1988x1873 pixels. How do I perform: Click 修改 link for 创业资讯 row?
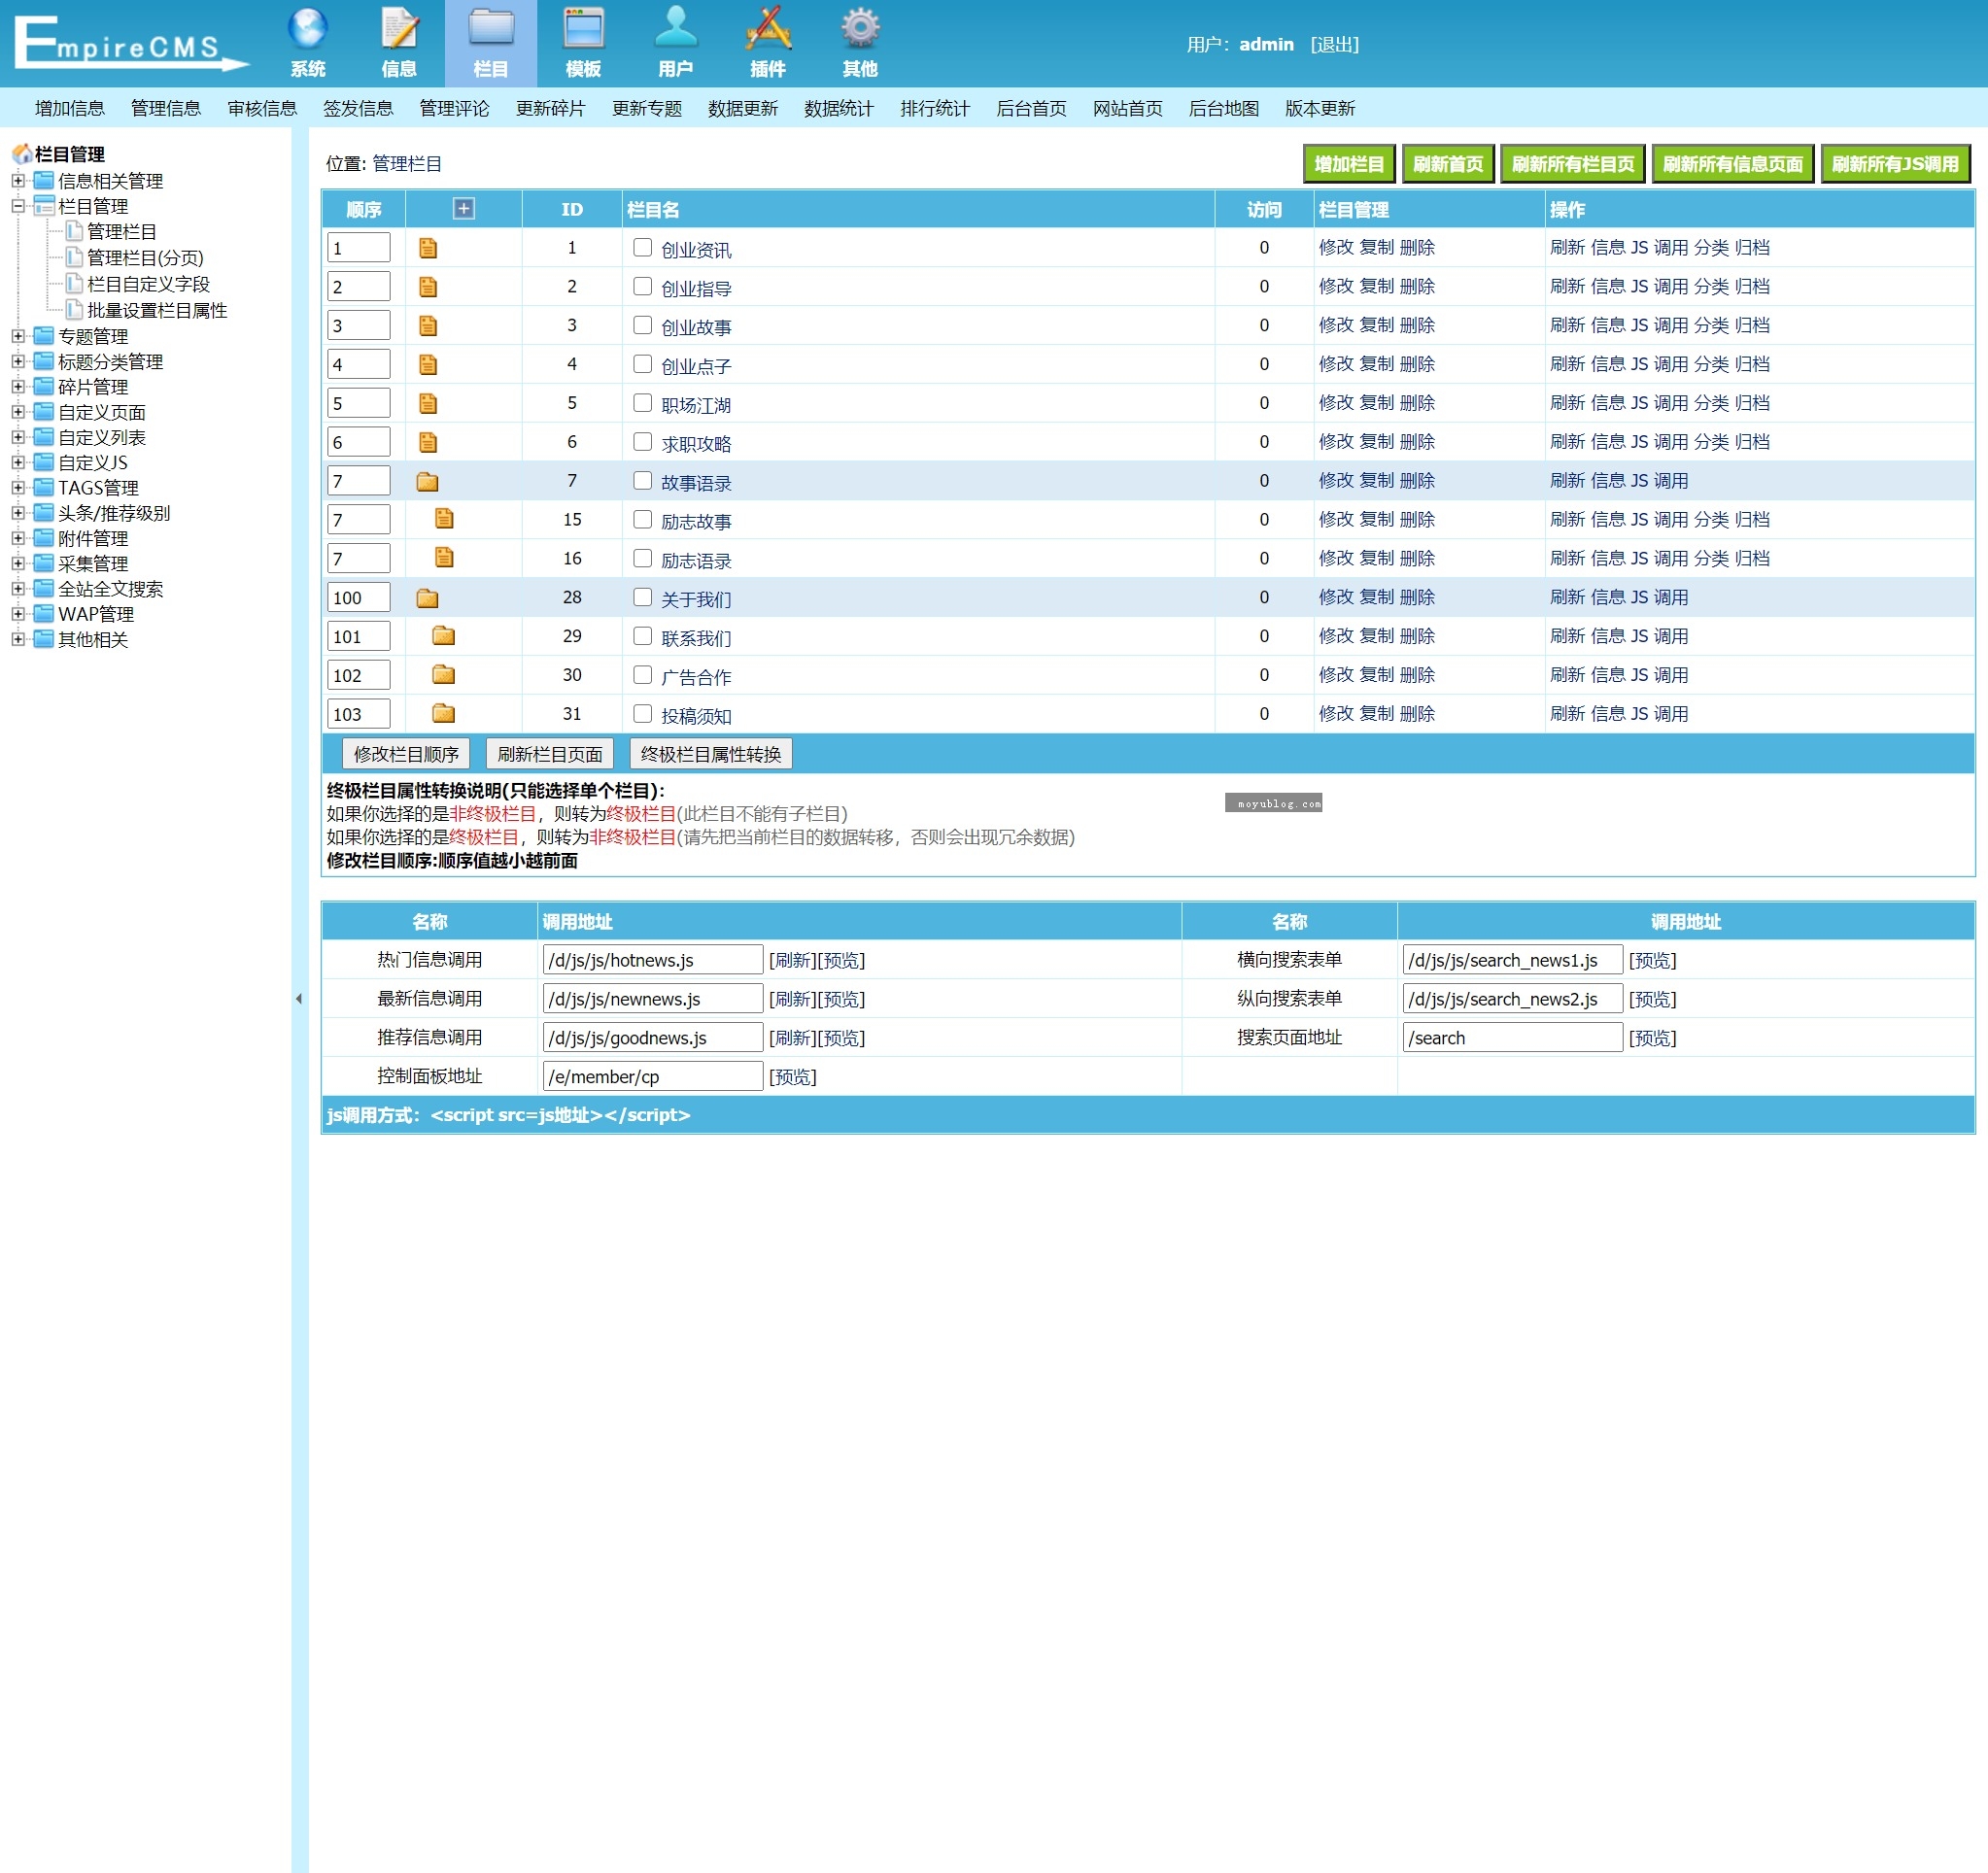[x=1336, y=247]
